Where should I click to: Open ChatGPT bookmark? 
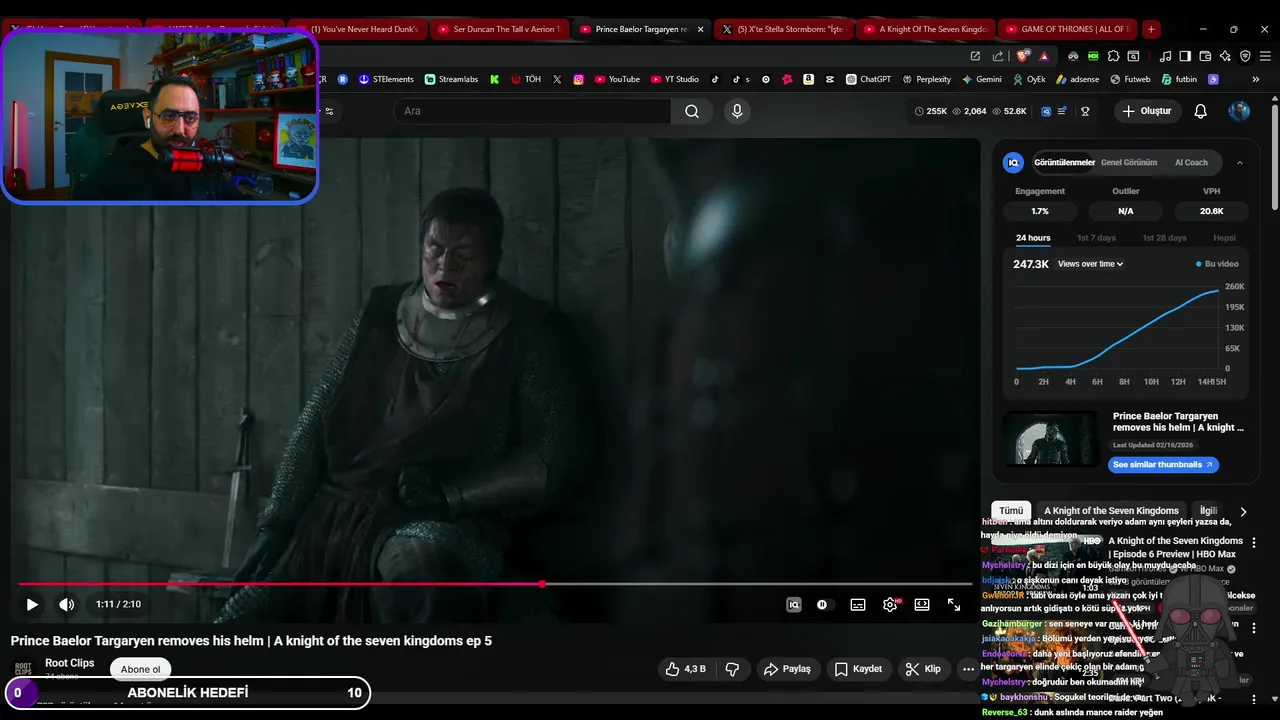pyautogui.click(x=868, y=79)
